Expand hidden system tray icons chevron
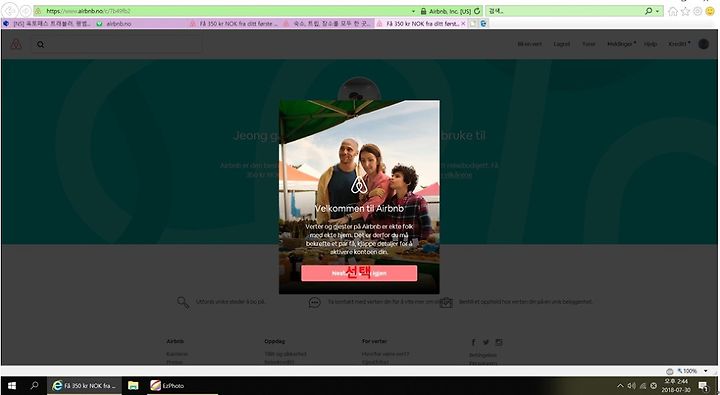The width and height of the screenshot is (720, 395). point(620,386)
